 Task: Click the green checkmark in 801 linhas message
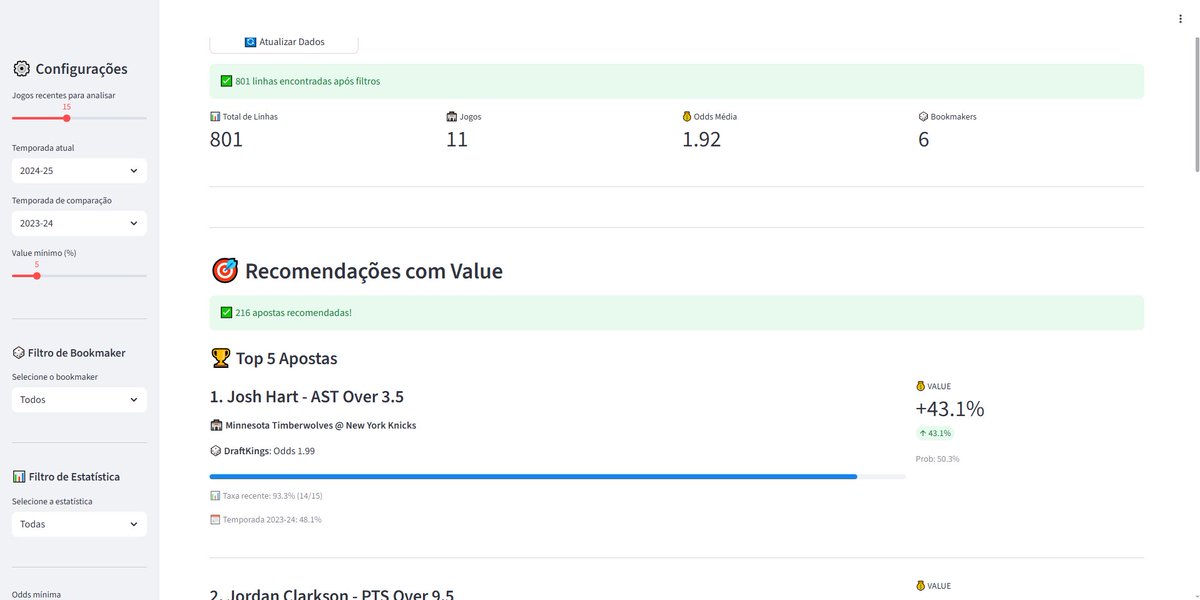(227, 81)
